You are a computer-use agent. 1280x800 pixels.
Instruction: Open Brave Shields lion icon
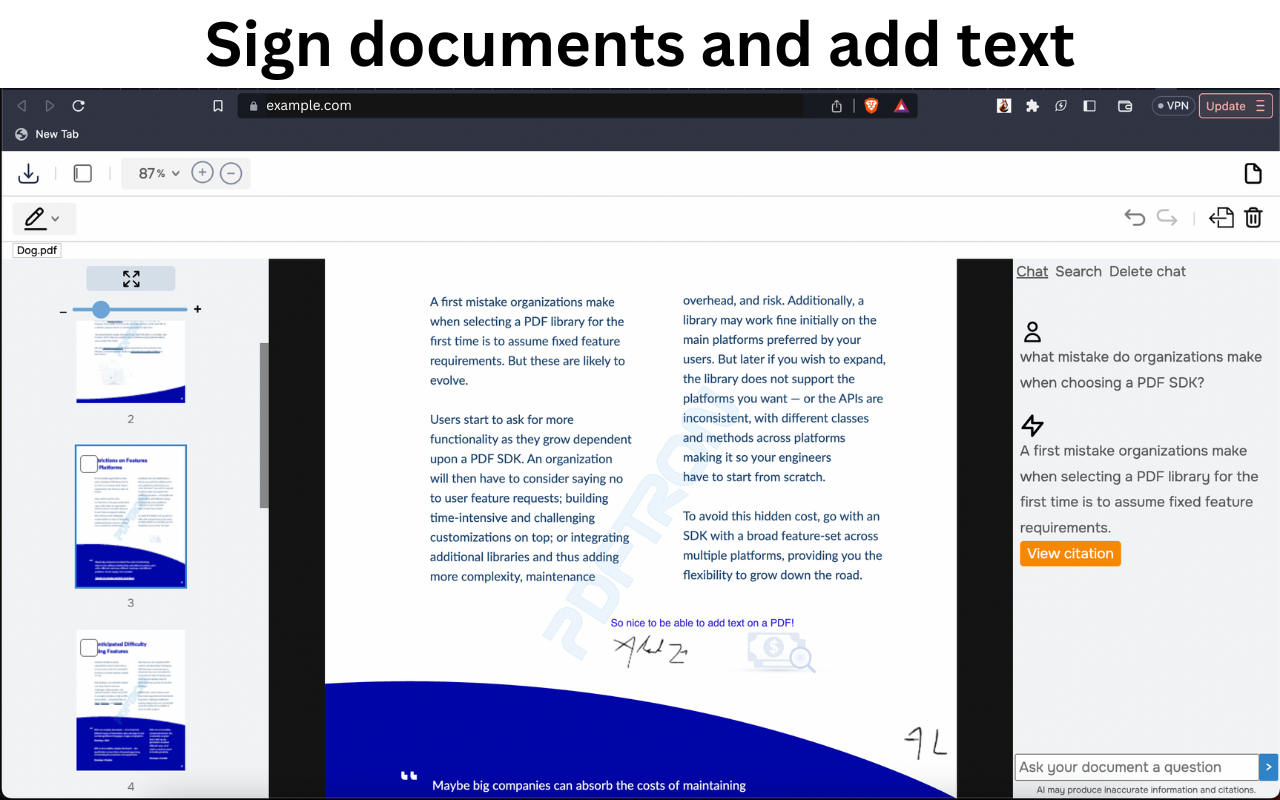(x=871, y=106)
